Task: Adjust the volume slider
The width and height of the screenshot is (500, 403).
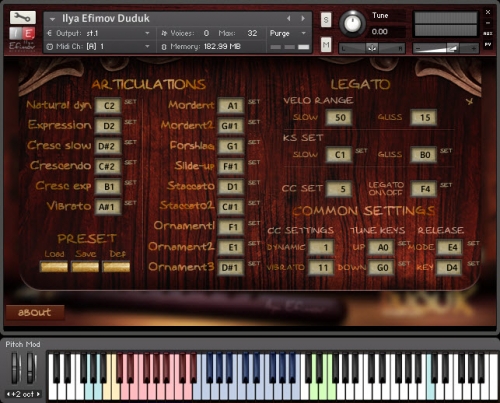Action: [446, 48]
